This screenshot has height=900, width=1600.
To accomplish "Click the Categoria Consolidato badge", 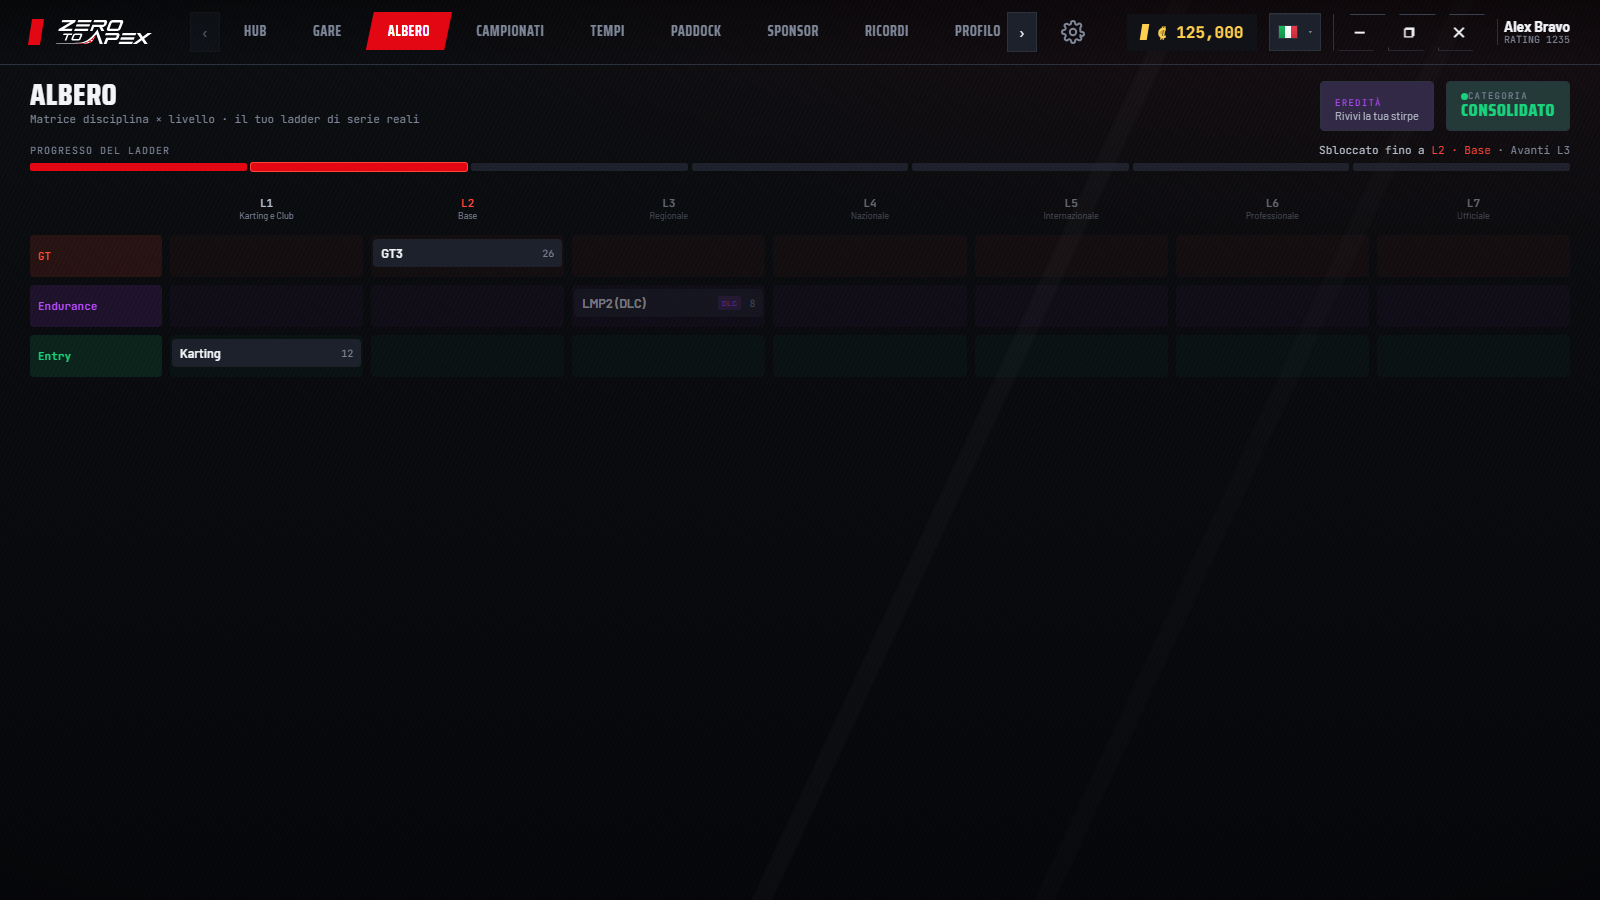I will pyautogui.click(x=1508, y=106).
